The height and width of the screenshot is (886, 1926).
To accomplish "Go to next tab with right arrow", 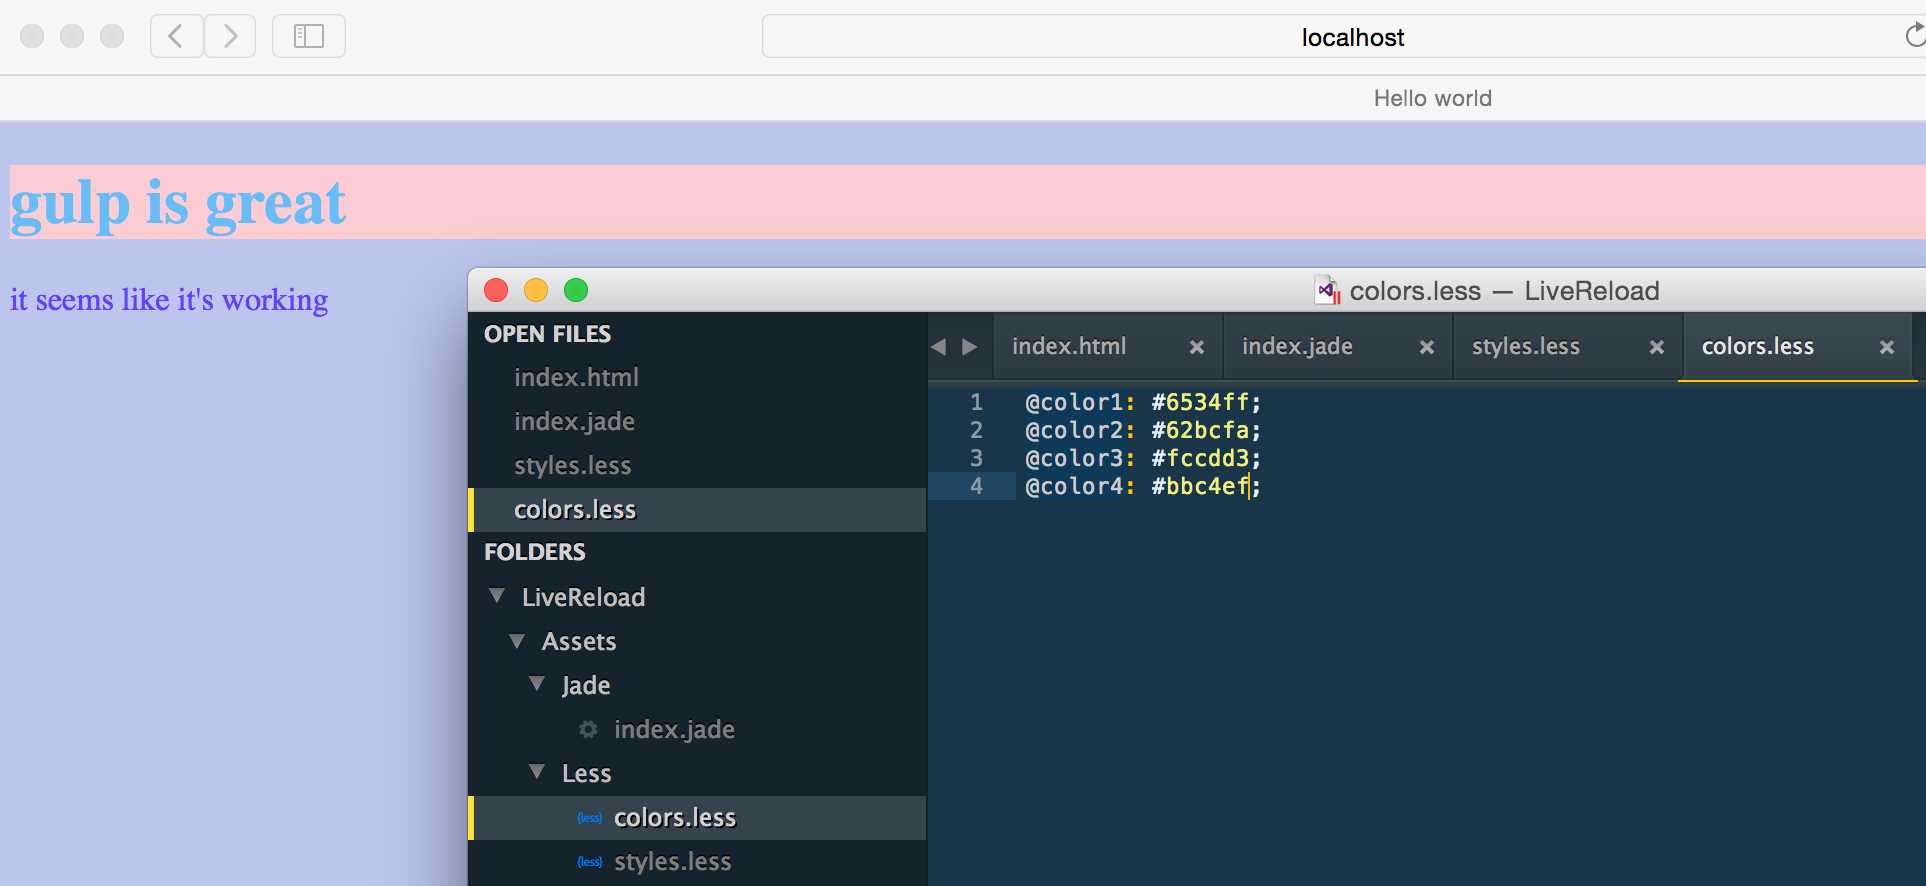I will (x=969, y=347).
